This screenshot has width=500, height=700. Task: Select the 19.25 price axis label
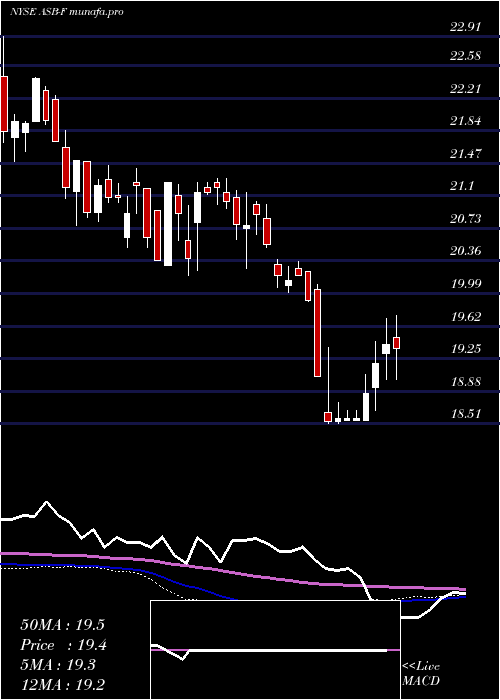point(466,349)
